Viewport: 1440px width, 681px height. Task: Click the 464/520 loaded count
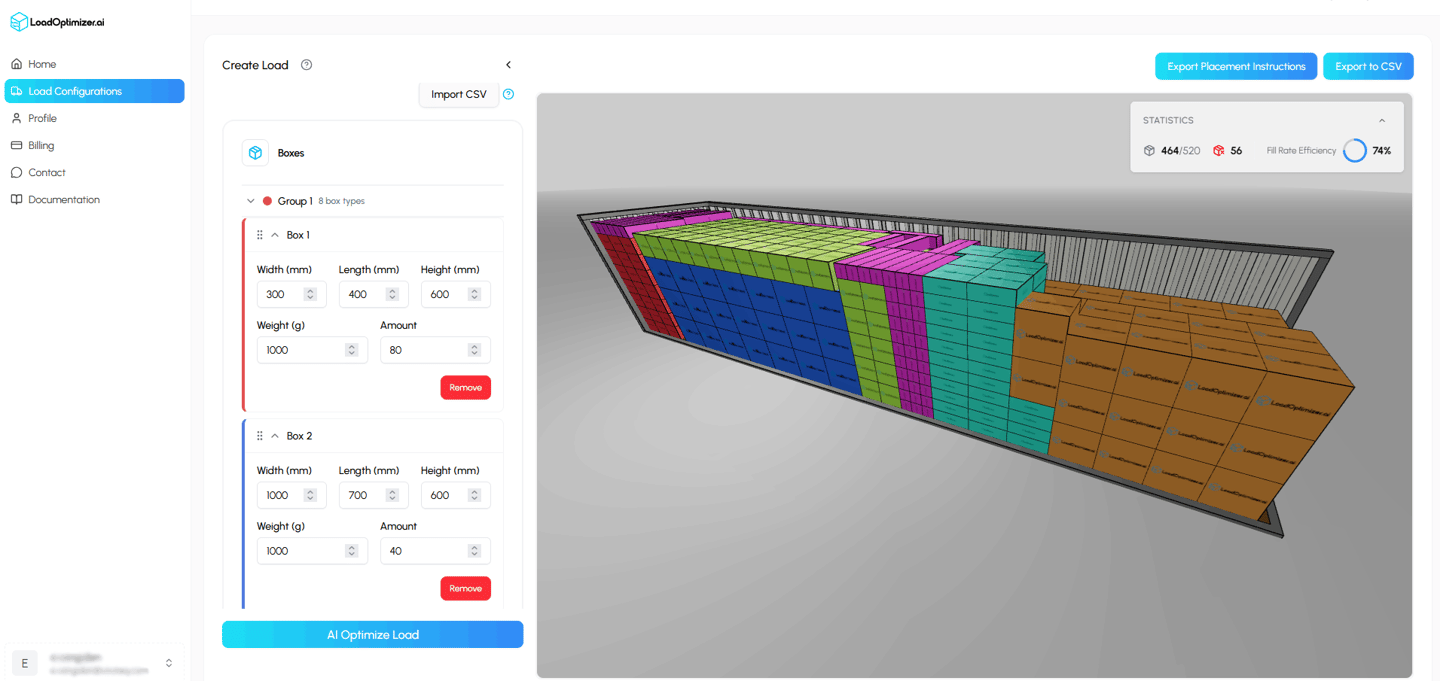click(1181, 151)
